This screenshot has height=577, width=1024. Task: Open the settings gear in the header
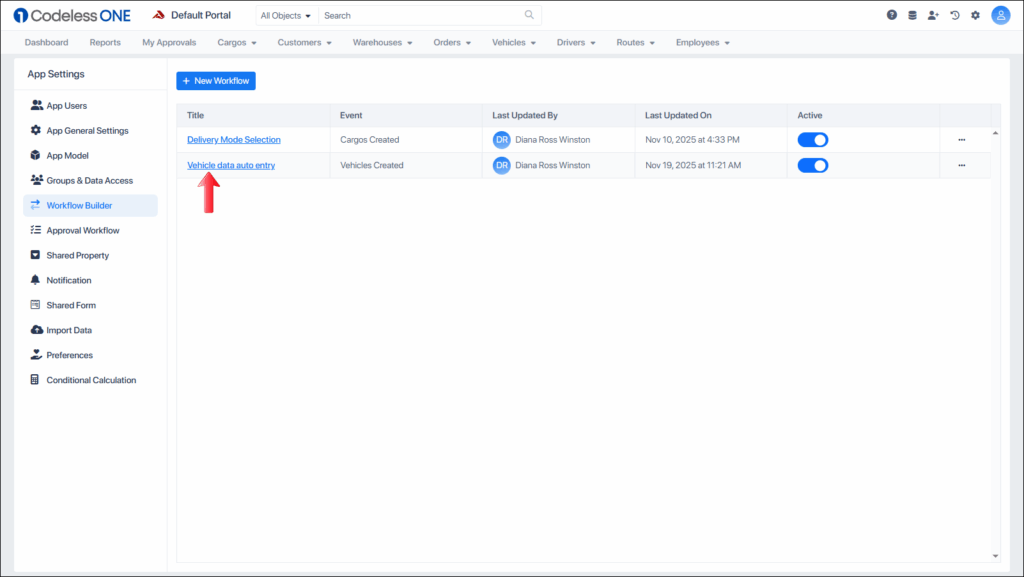tap(976, 15)
